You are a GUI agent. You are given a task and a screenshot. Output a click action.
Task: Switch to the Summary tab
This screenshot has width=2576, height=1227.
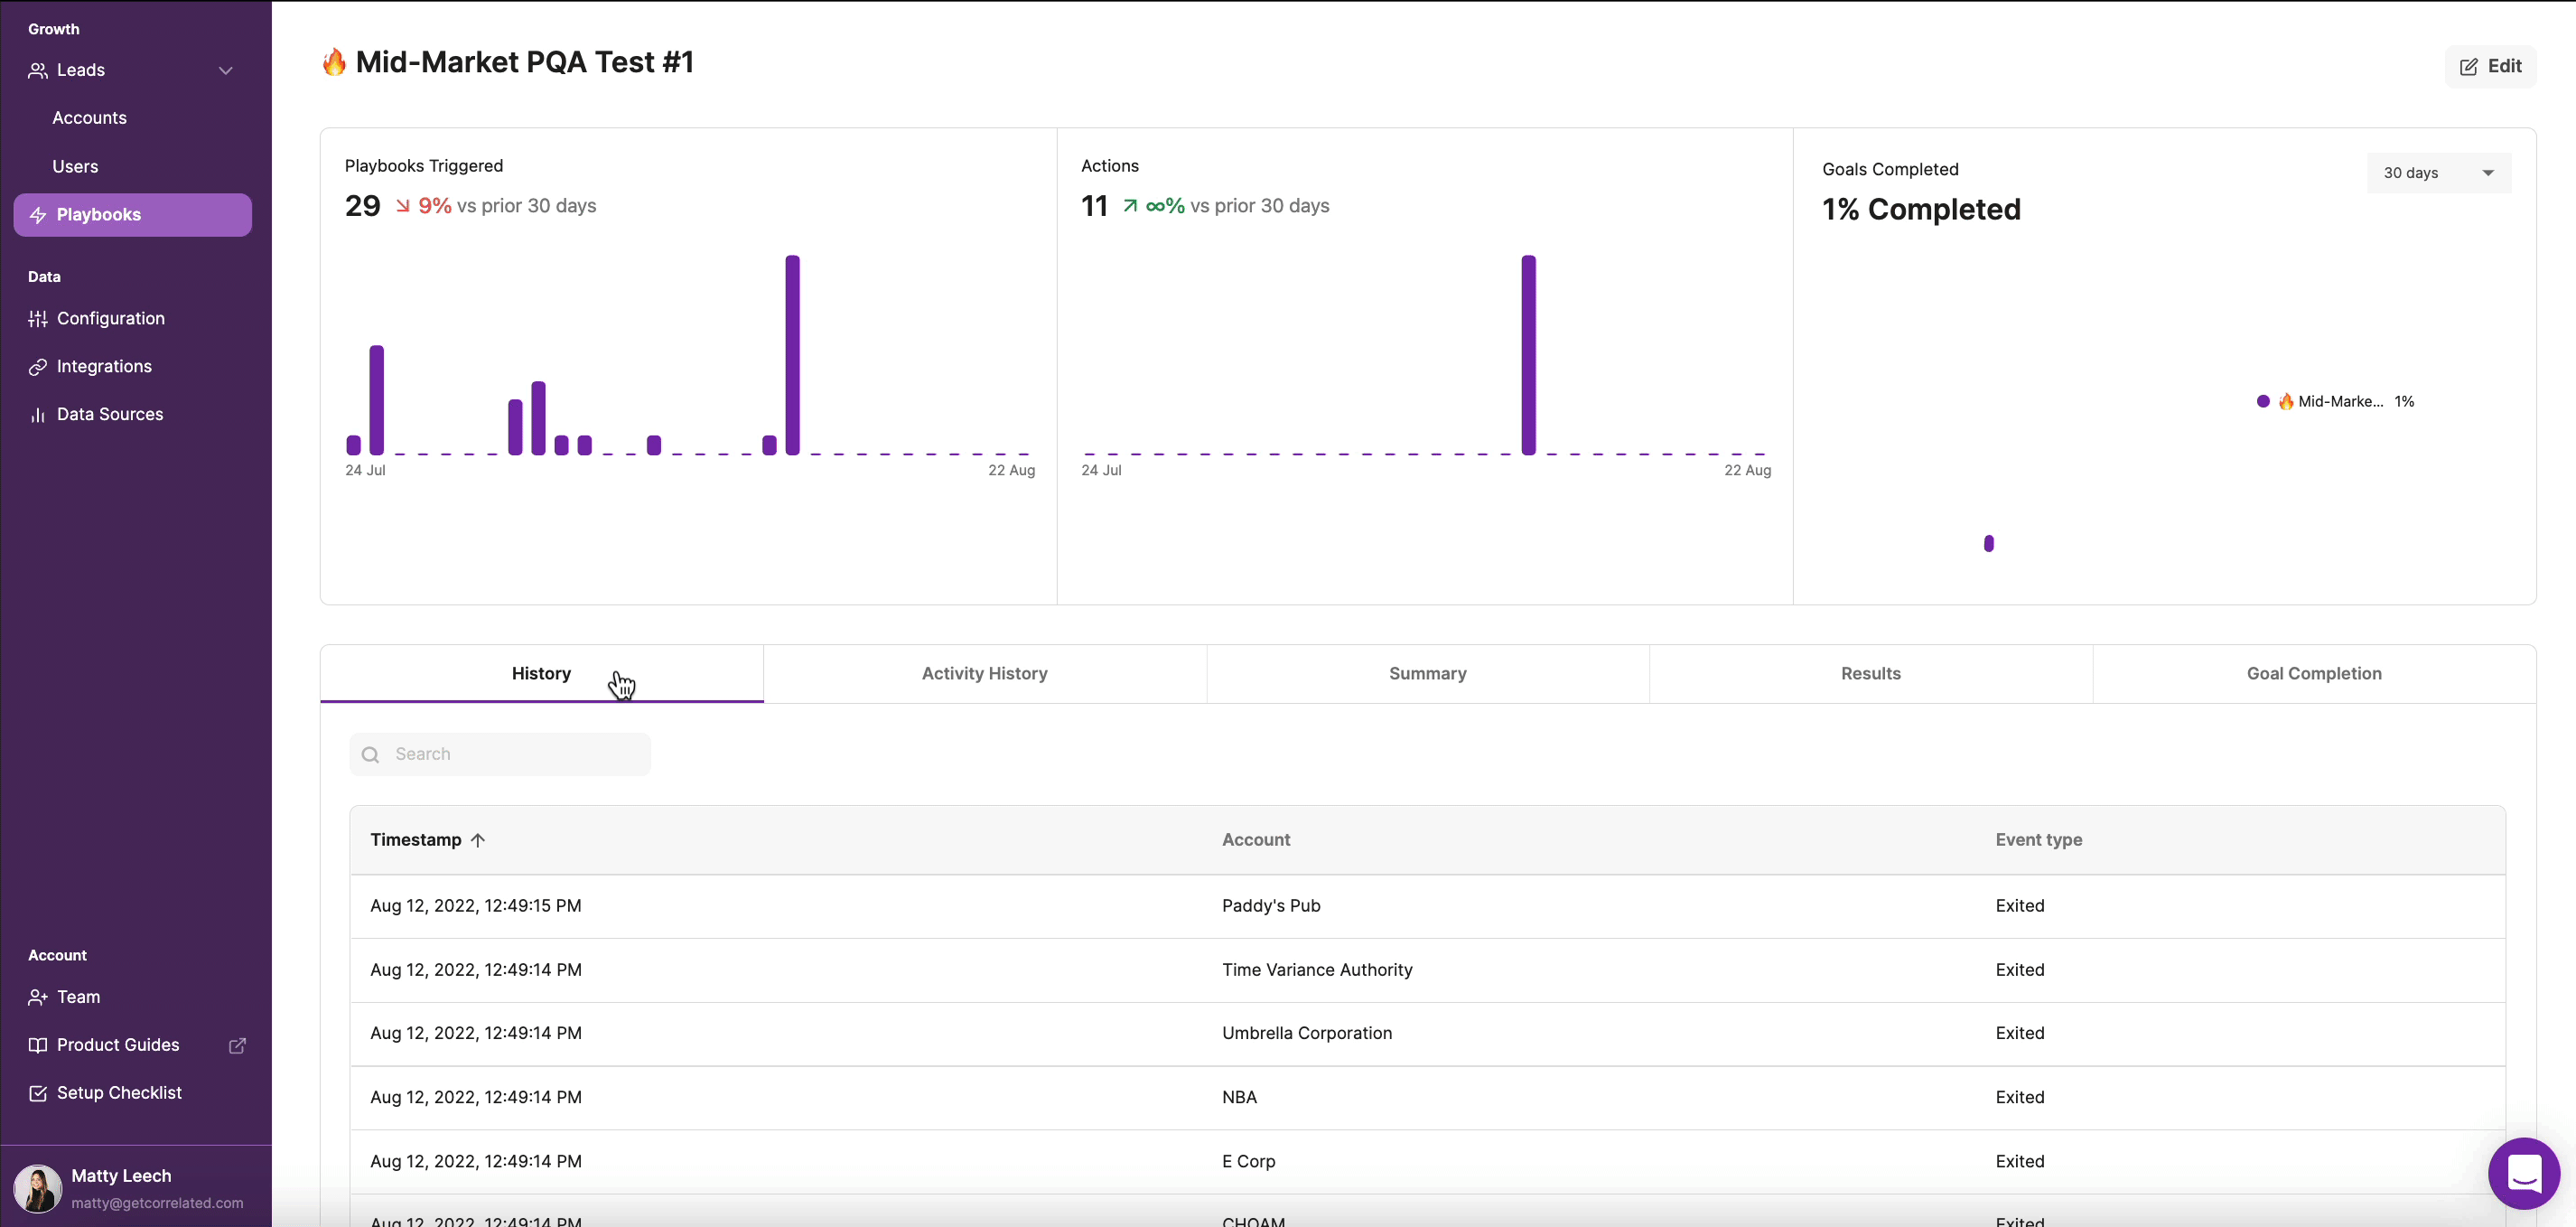click(1428, 673)
